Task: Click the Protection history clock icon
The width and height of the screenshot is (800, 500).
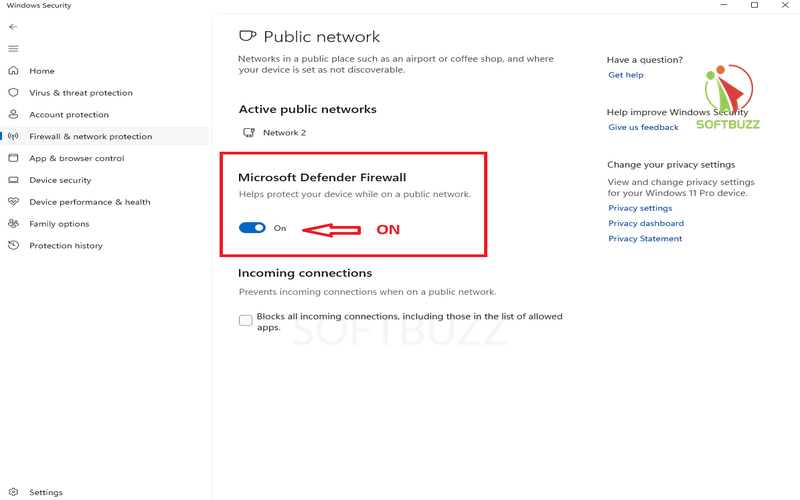Action: coord(13,245)
